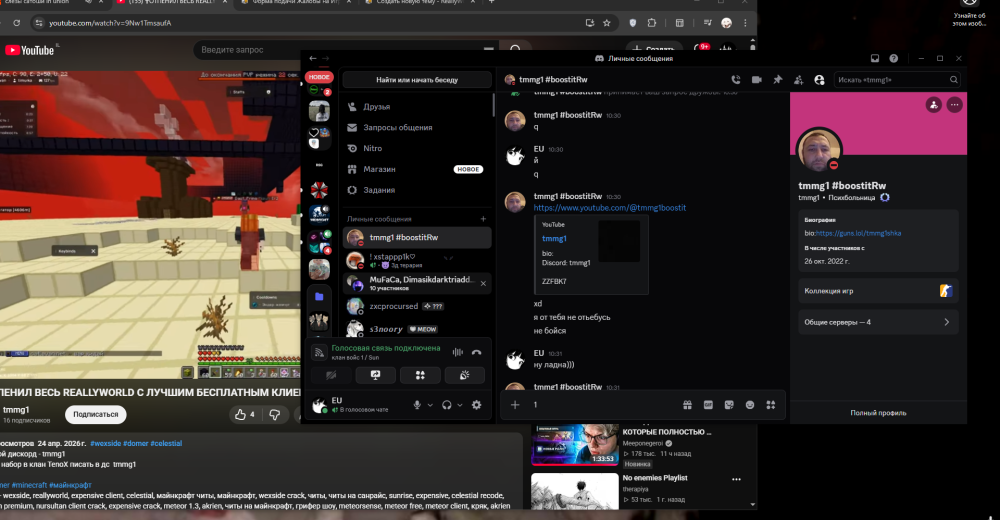Attach a file with plus button
The image size is (1000, 520).
(515, 405)
